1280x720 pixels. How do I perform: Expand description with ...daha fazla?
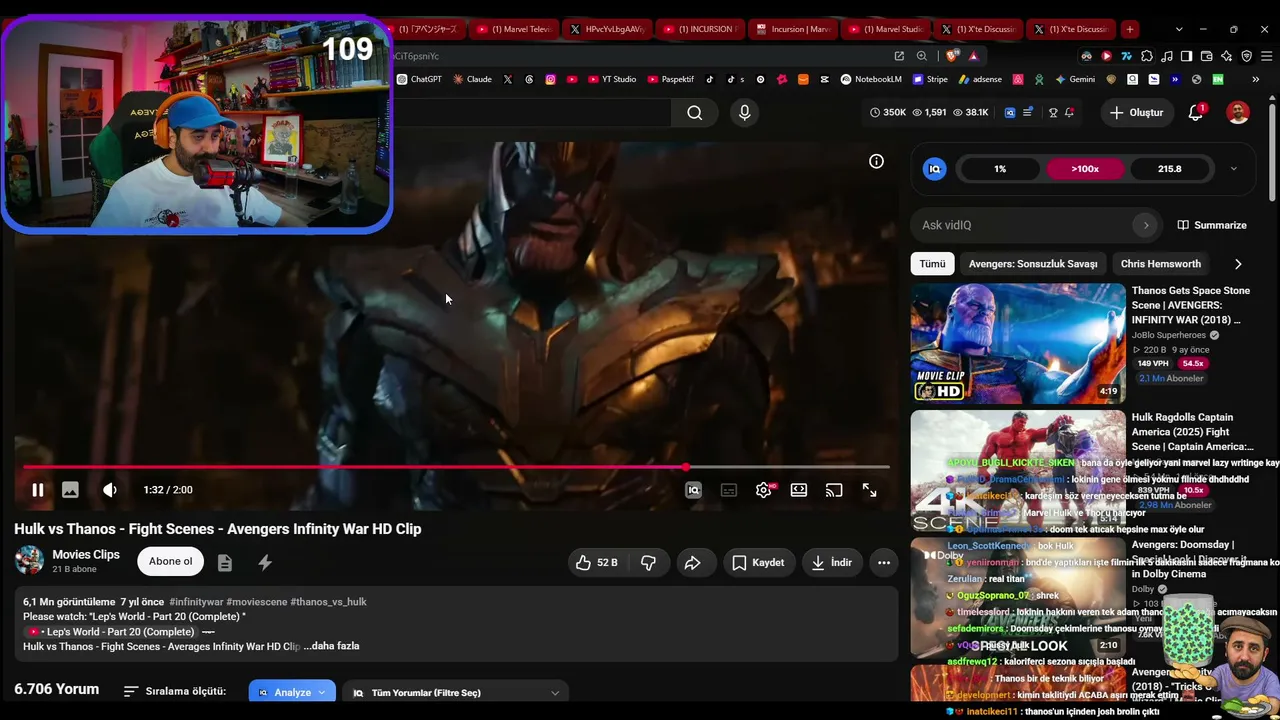pyautogui.click(x=331, y=646)
